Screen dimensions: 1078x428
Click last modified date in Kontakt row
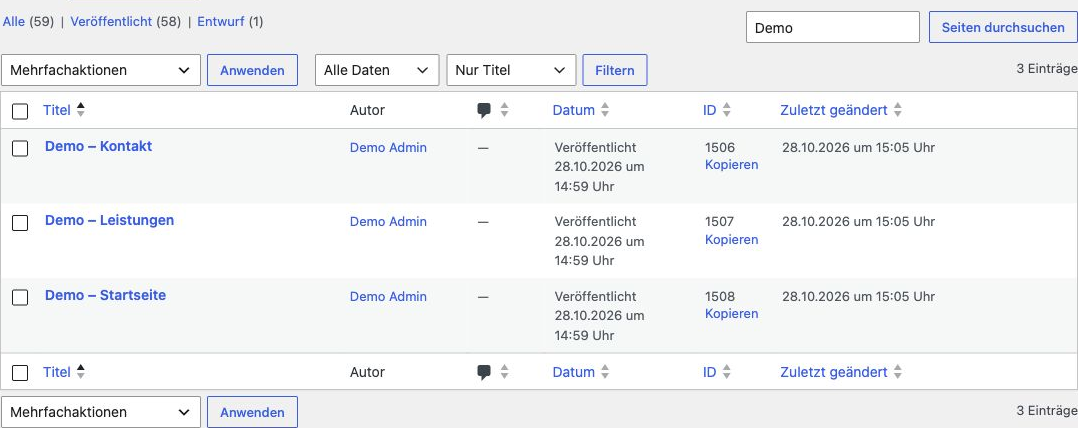coord(859,148)
